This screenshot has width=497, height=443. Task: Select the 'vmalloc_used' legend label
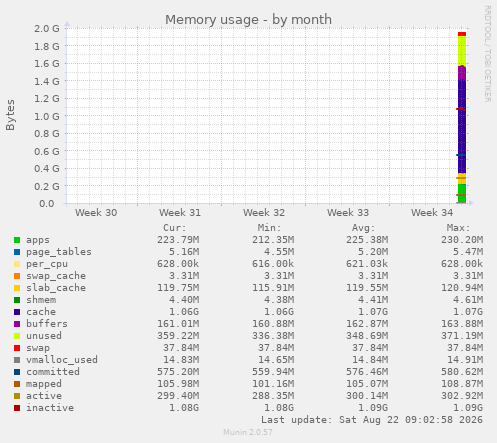tap(62, 360)
